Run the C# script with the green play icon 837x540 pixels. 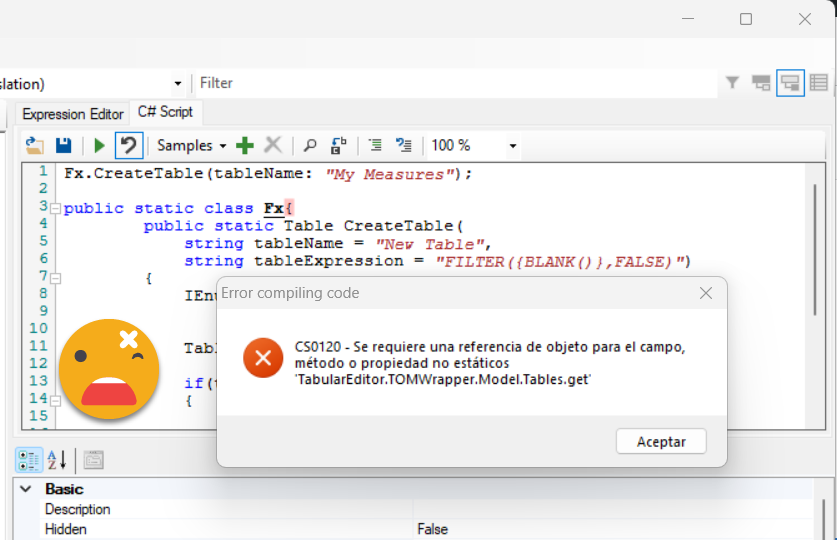coord(99,146)
